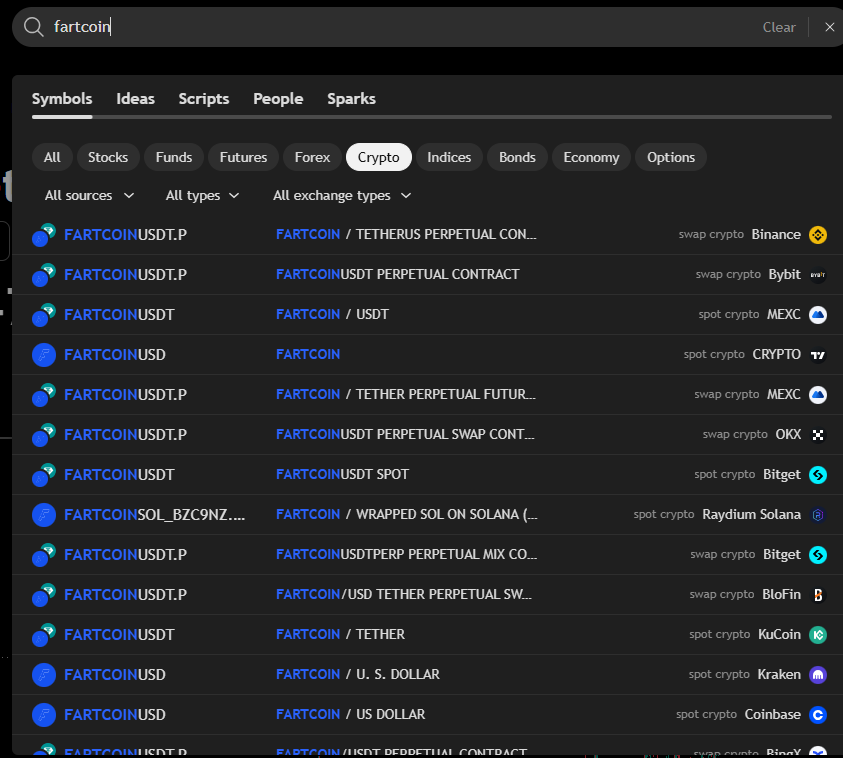
Task: Click the OKX exchange logo
Action: click(818, 434)
